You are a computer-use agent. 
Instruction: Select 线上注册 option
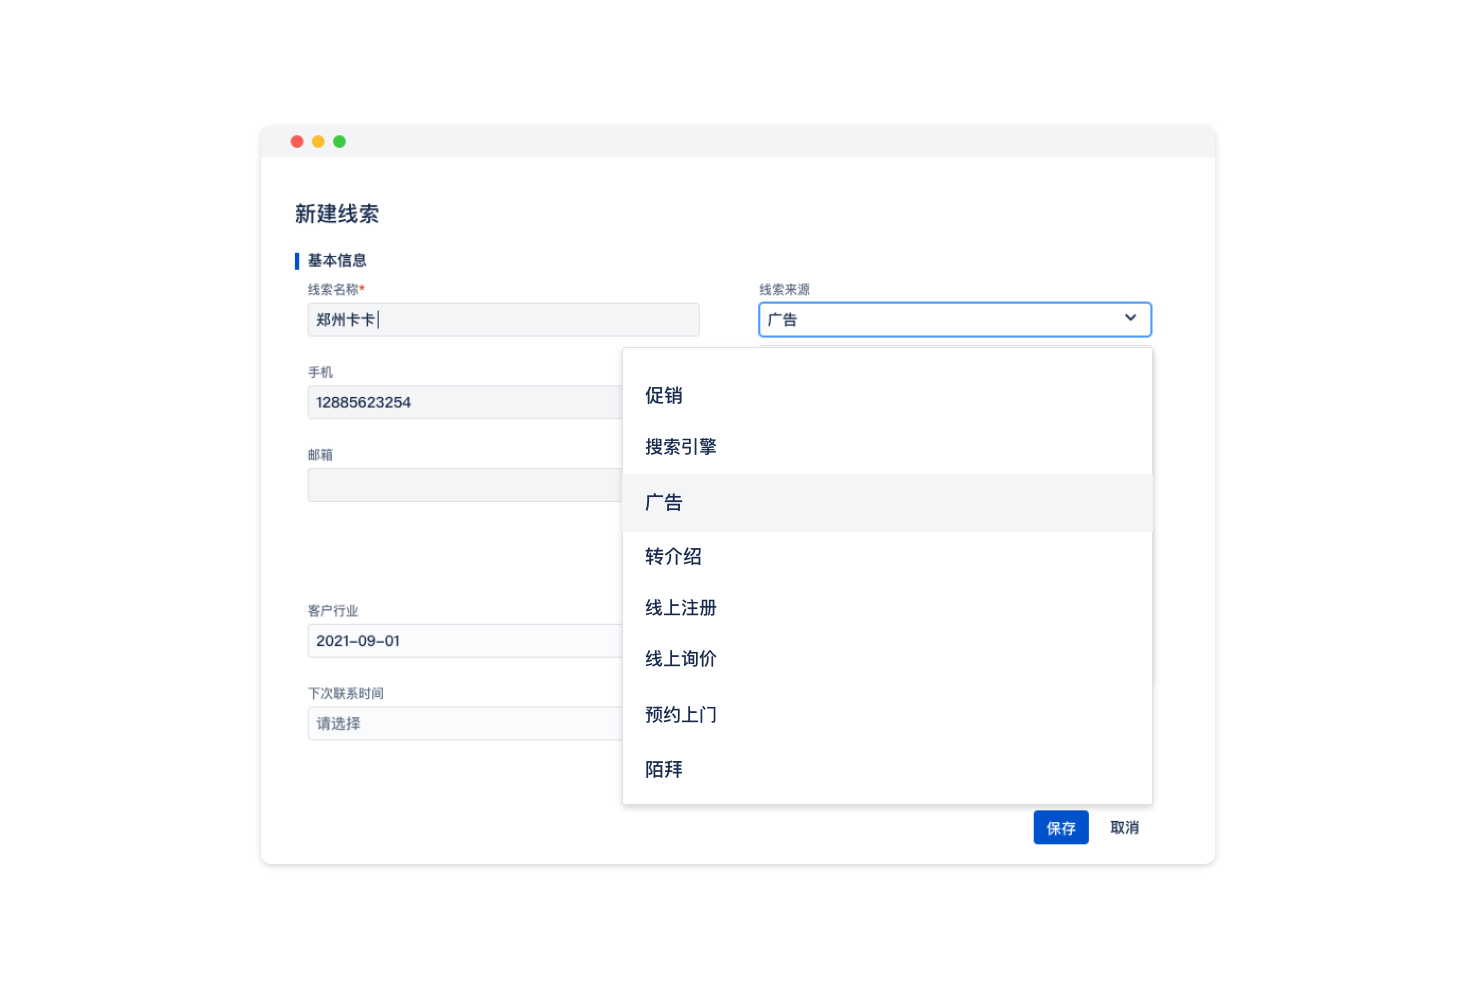click(x=681, y=608)
